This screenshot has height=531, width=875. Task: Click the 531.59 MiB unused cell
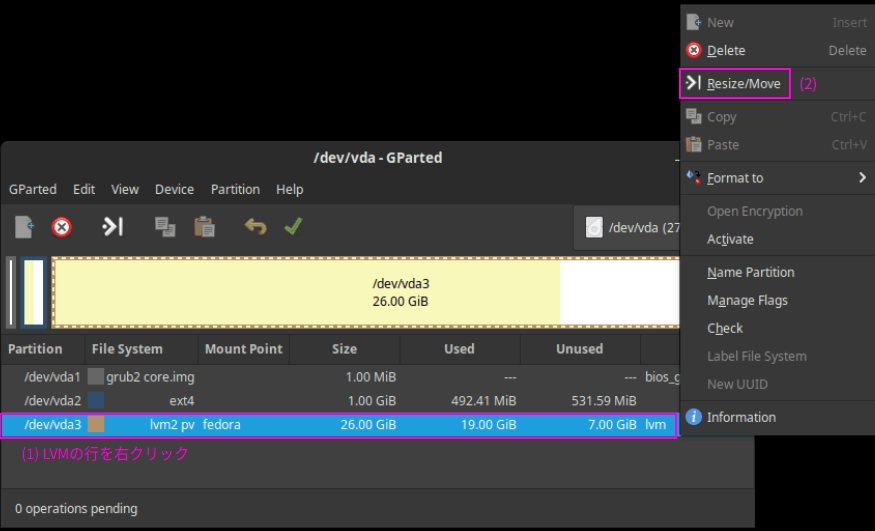604,400
